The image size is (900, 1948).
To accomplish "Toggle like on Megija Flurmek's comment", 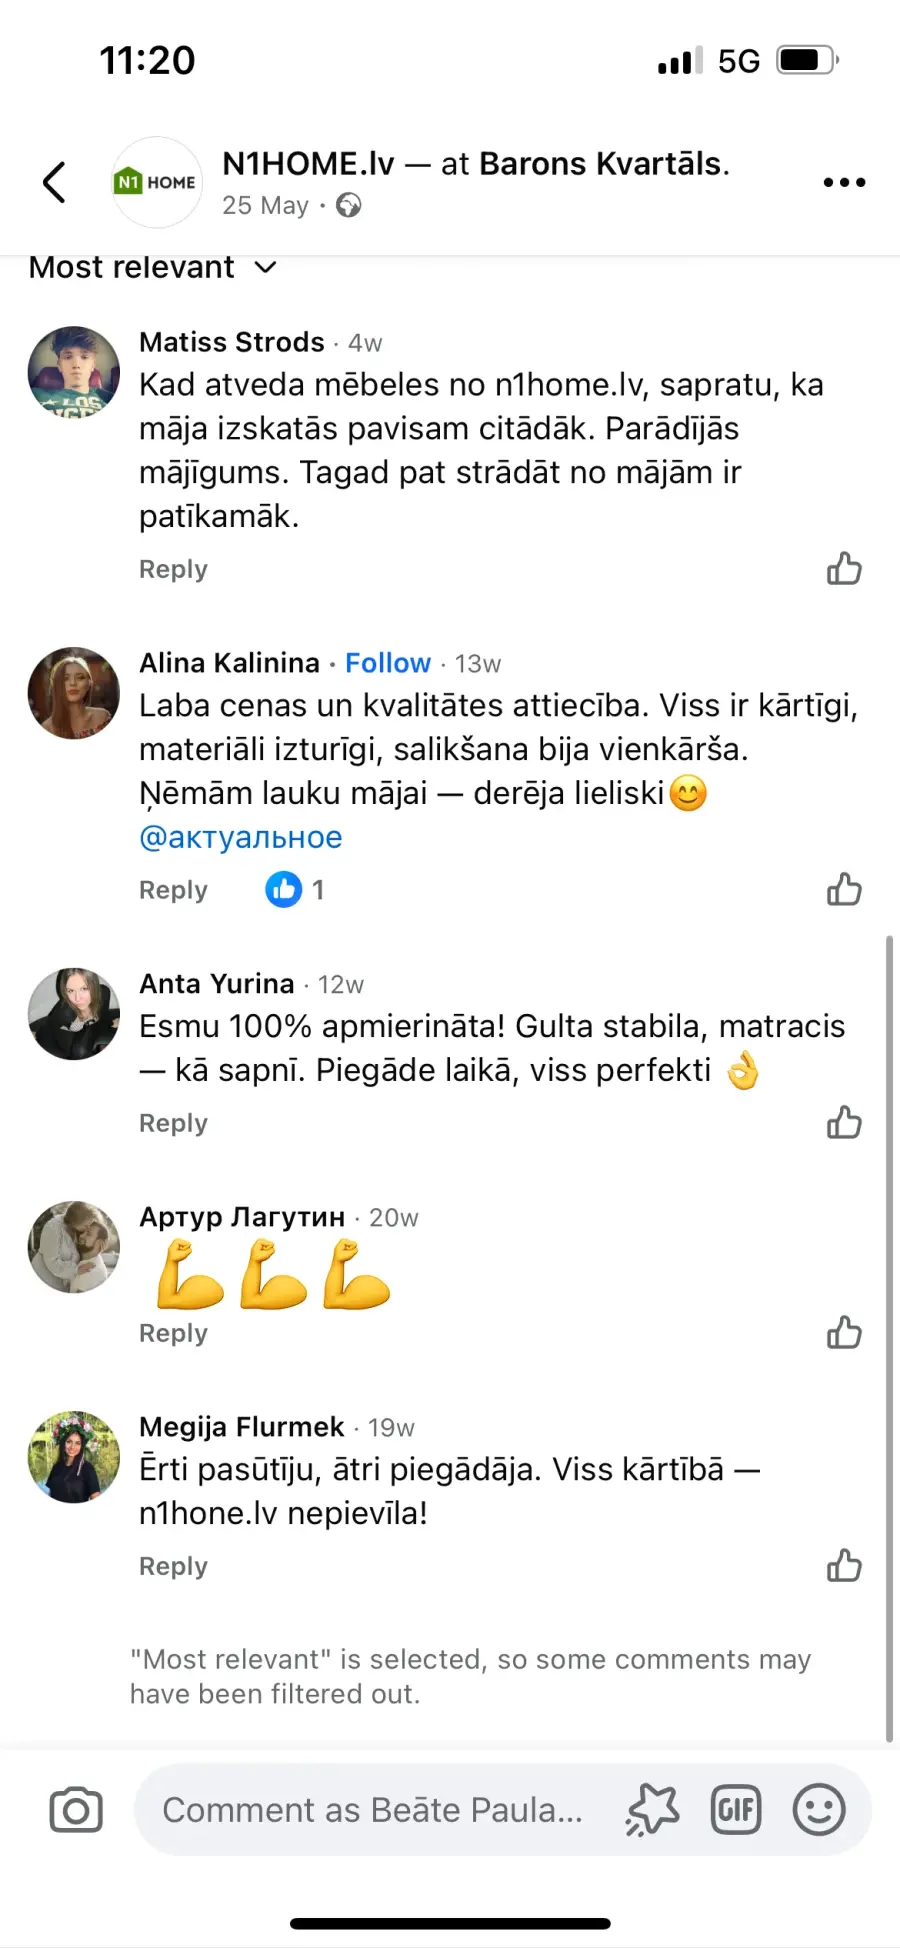I will point(844,1566).
